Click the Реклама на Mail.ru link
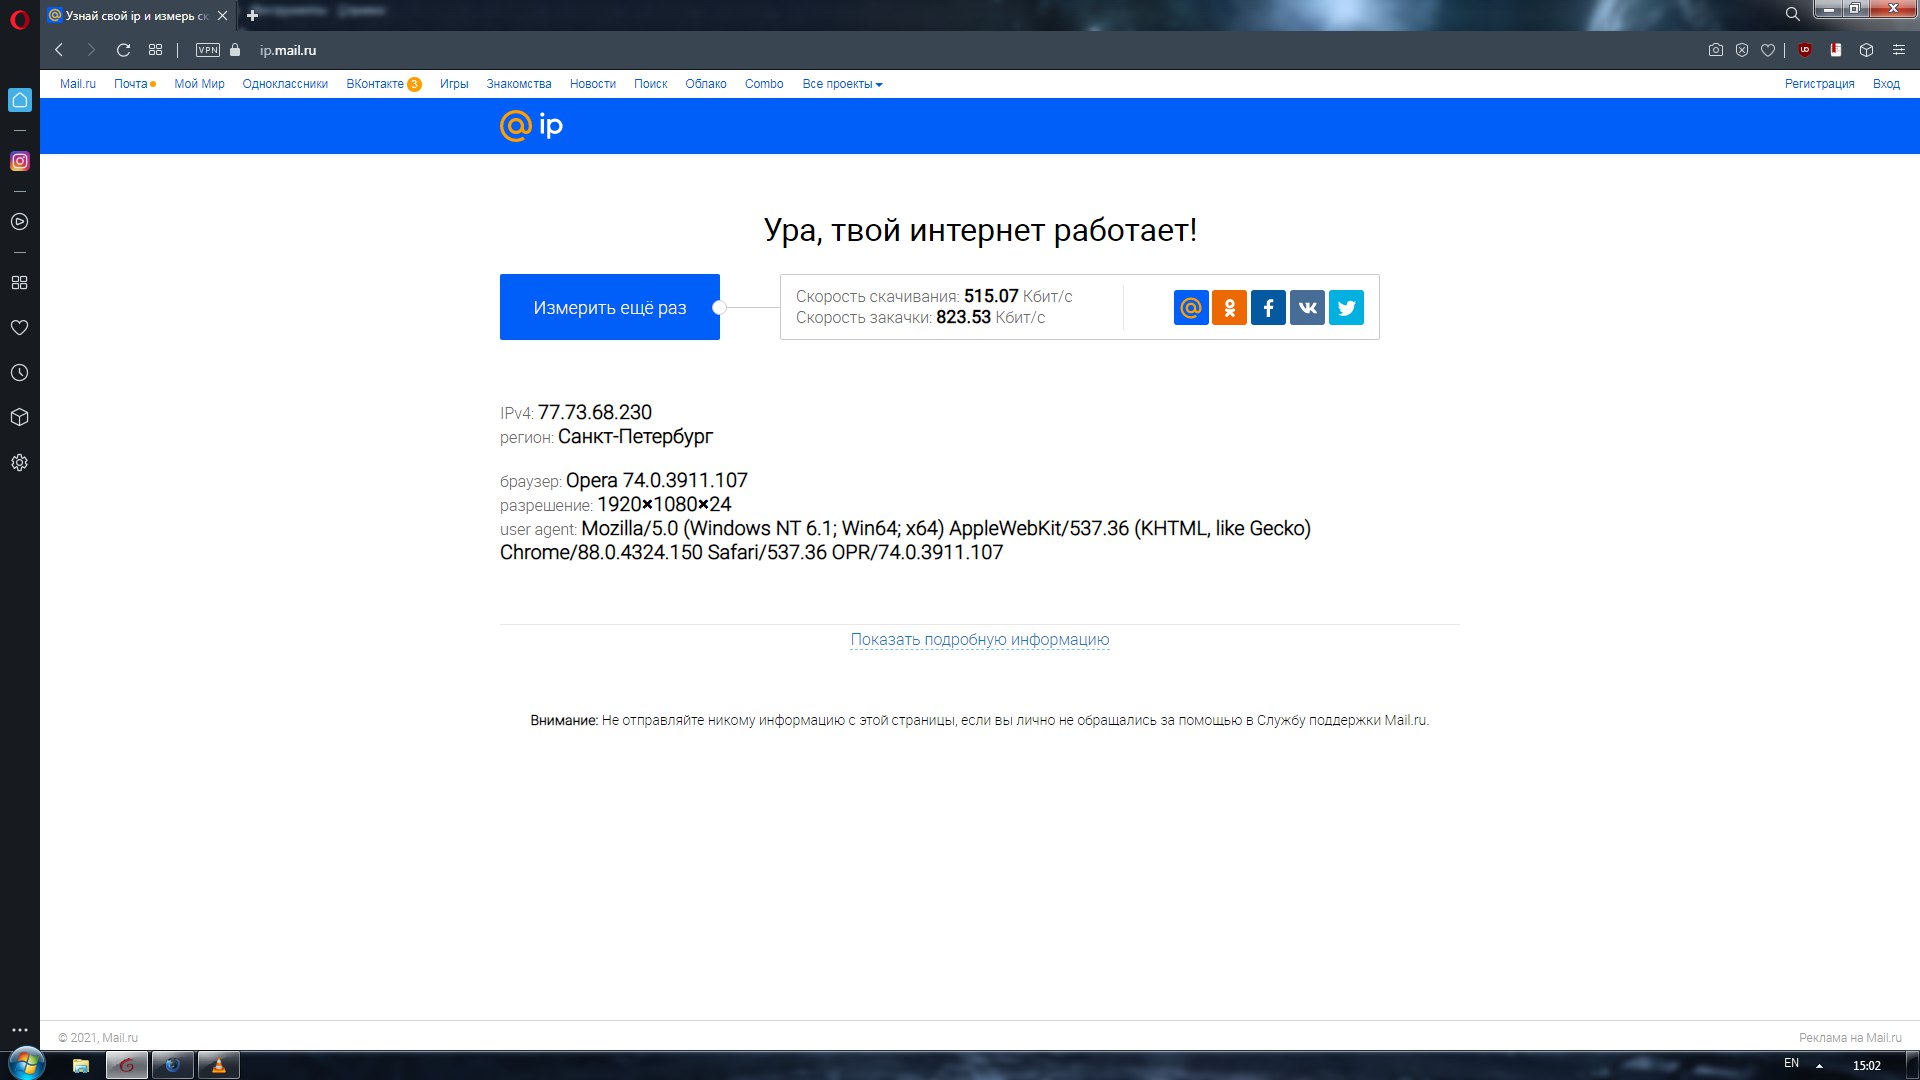Viewport: 1920px width, 1080px height. coord(1850,1038)
